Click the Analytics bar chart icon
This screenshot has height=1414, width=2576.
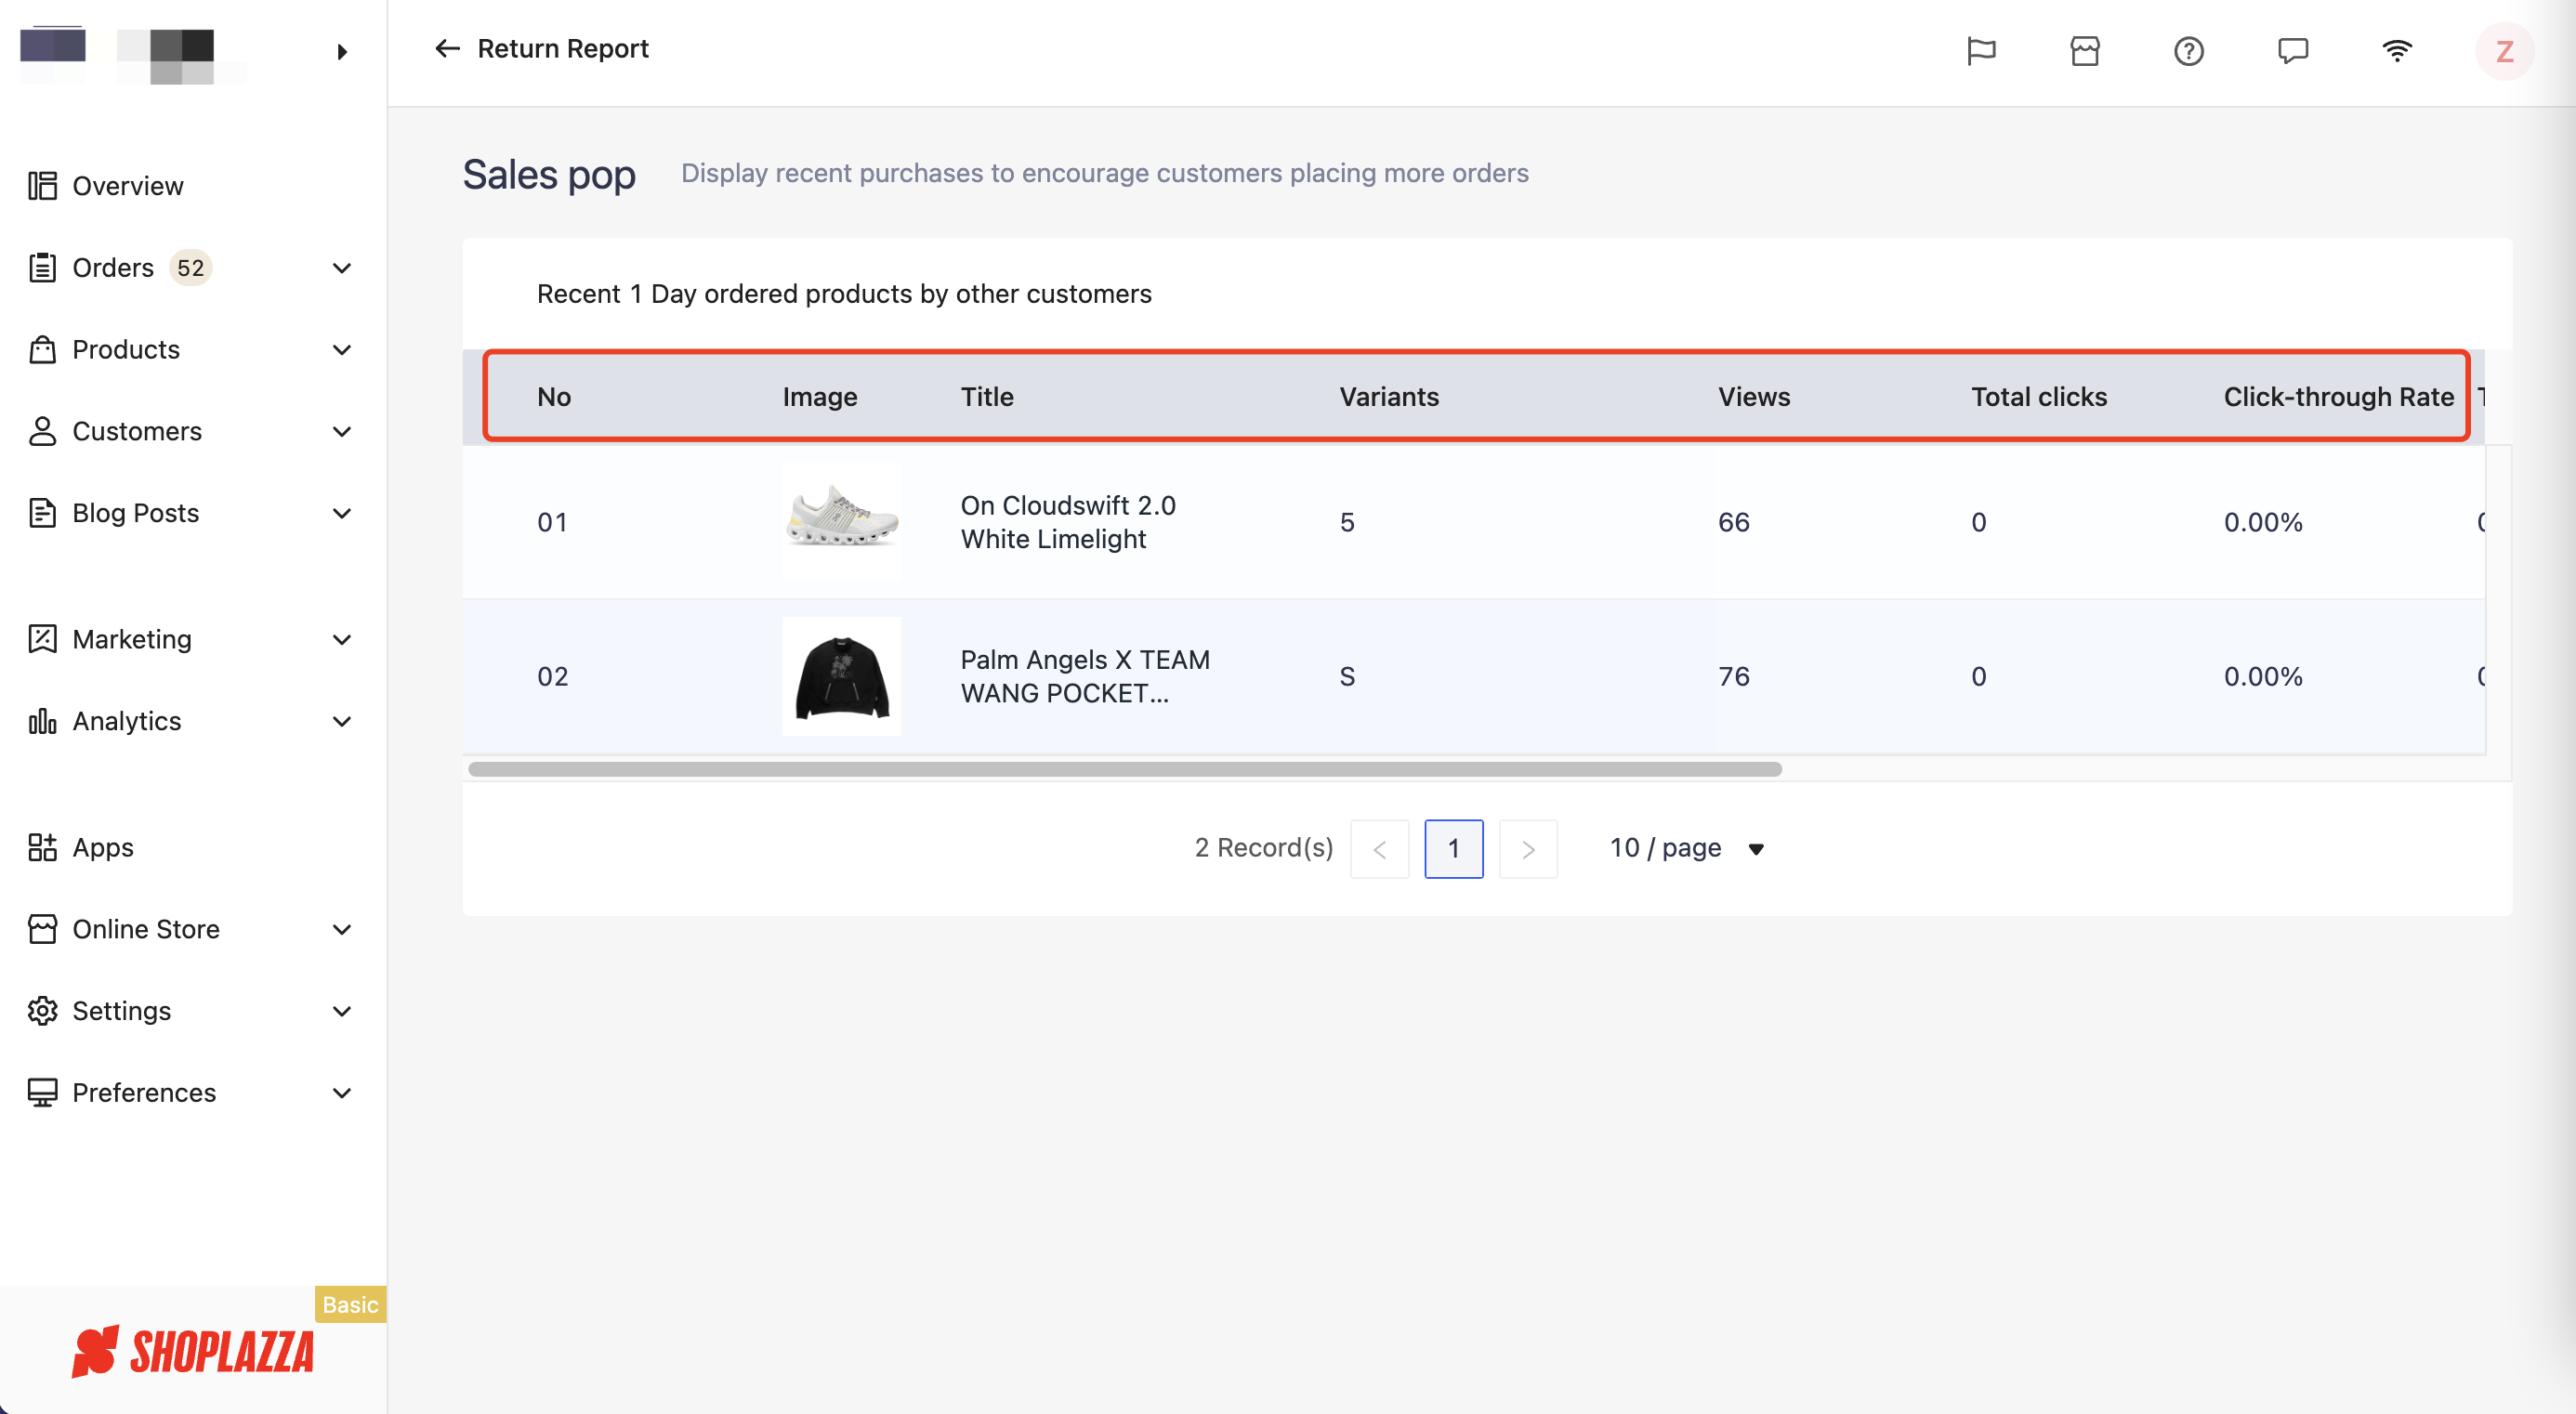pos(42,721)
